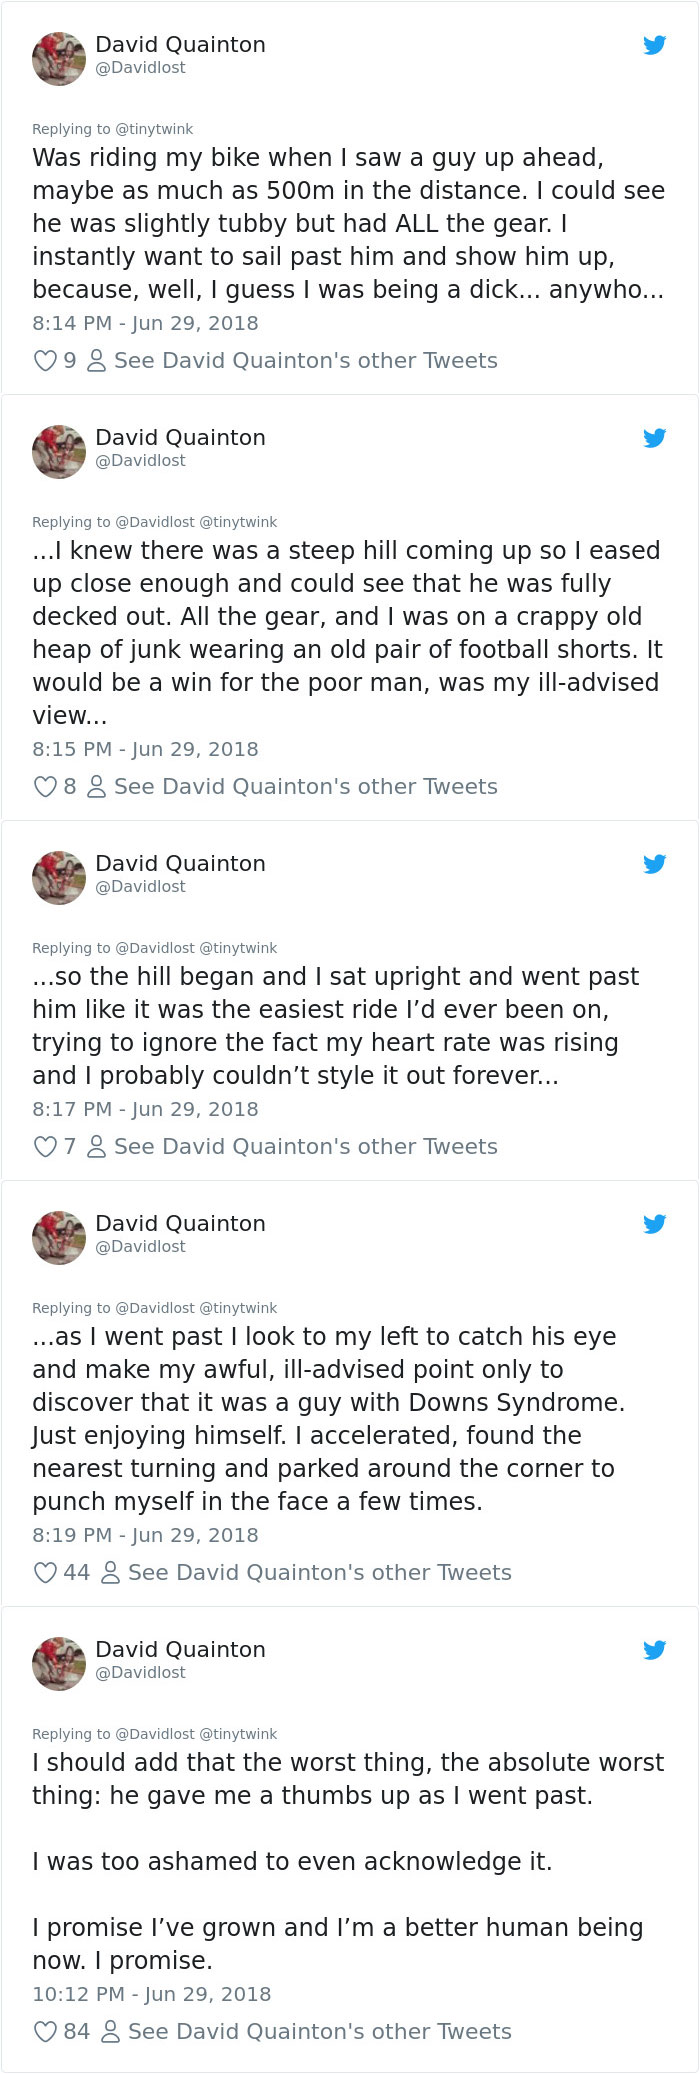The image size is (700, 2074).
Task: Click the Twitter bird icon on the first tweet
Action: [654, 45]
